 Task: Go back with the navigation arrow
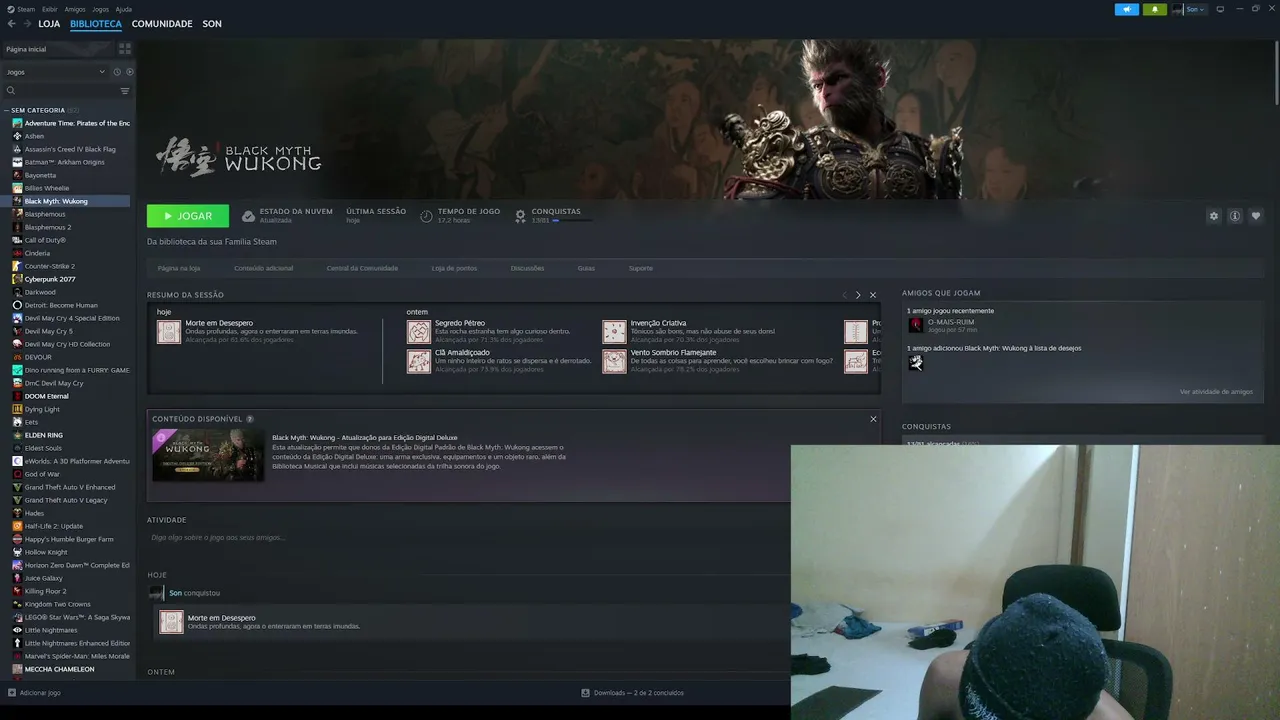(x=12, y=24)
